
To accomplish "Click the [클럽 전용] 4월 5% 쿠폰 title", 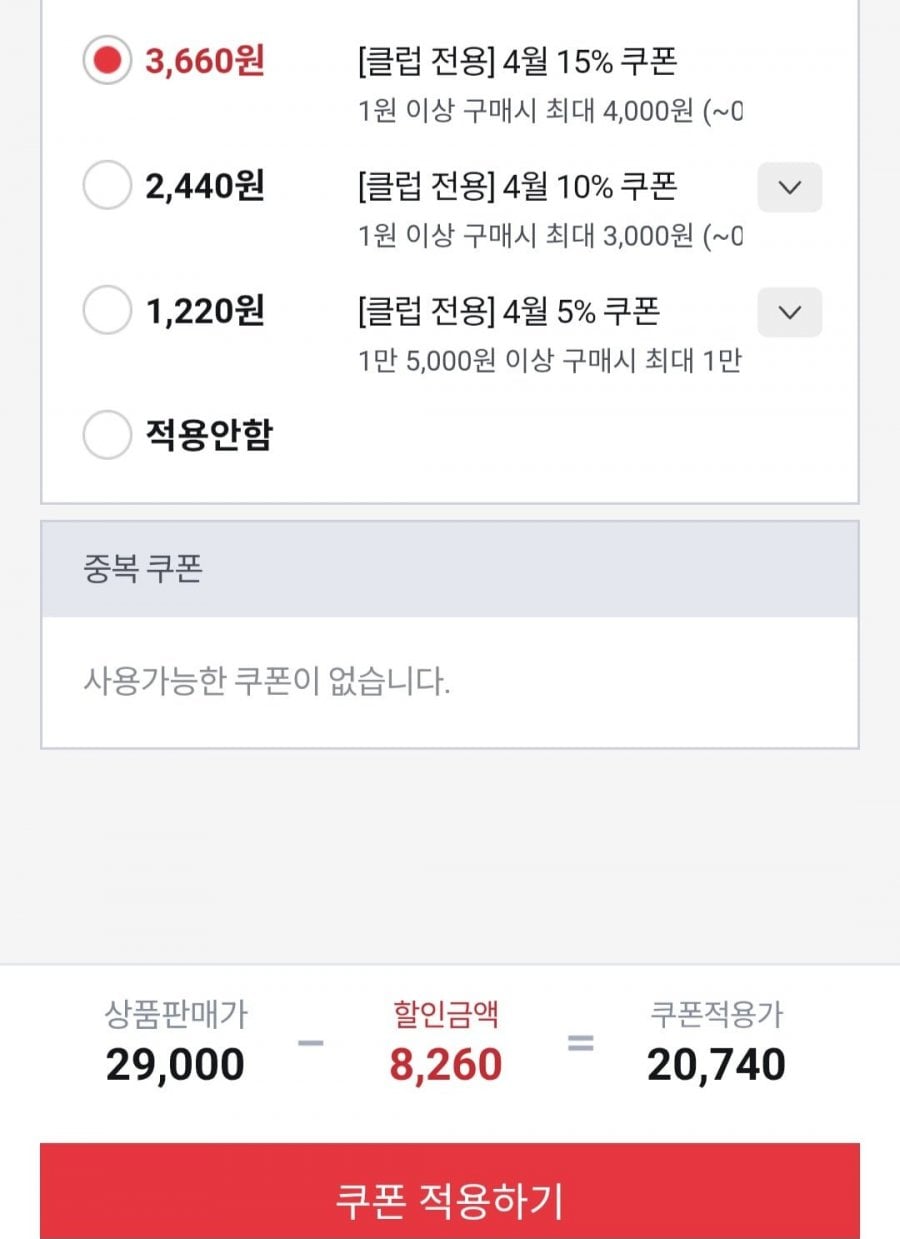I will click(x=508, y=312).
